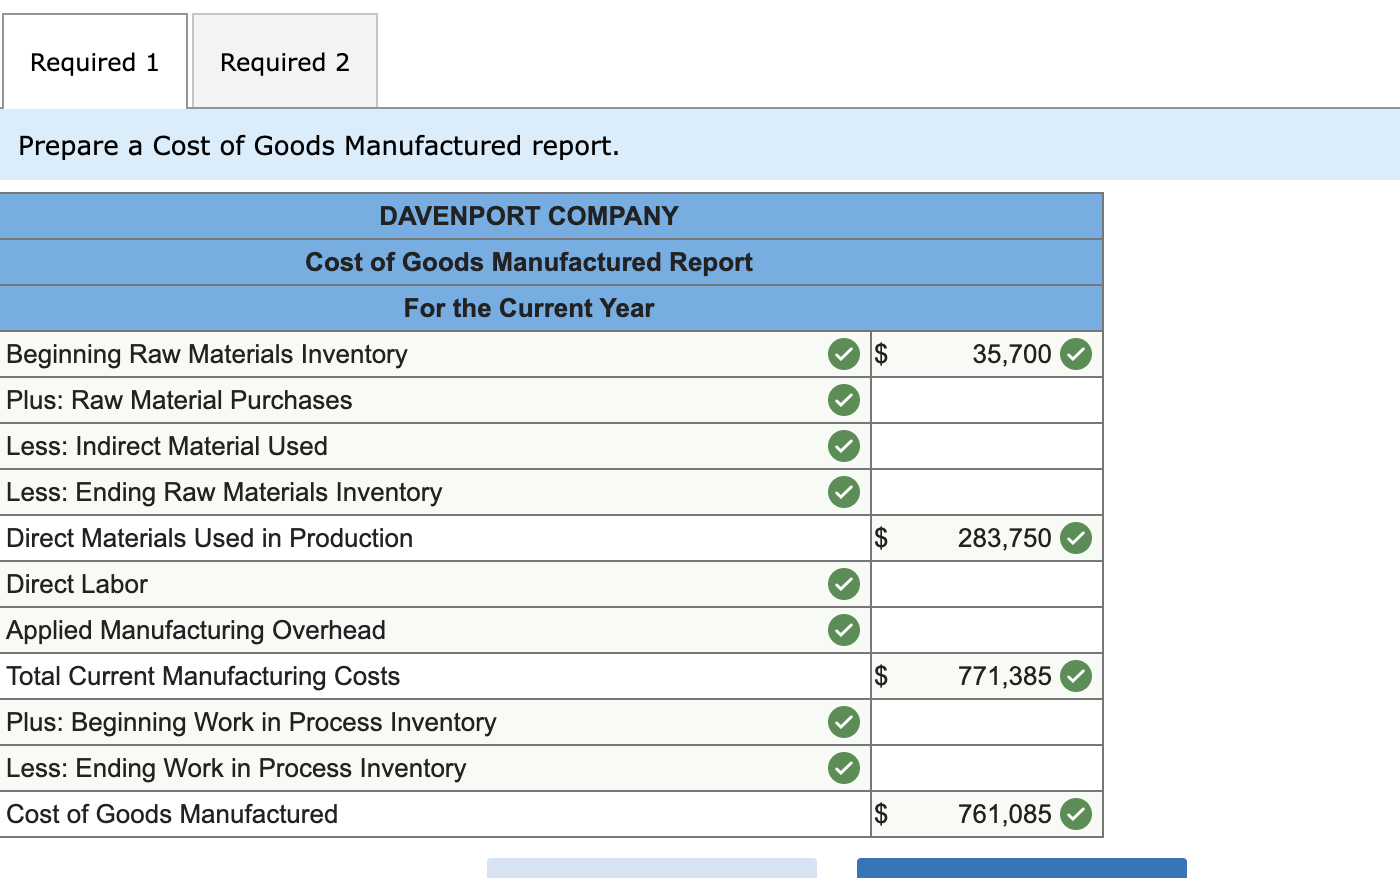The width and height of the screenshot is (1400, 878).
Task: Click the checkmark beside Applied Manufacturing Overhead
Action: [x=844, y=630]
